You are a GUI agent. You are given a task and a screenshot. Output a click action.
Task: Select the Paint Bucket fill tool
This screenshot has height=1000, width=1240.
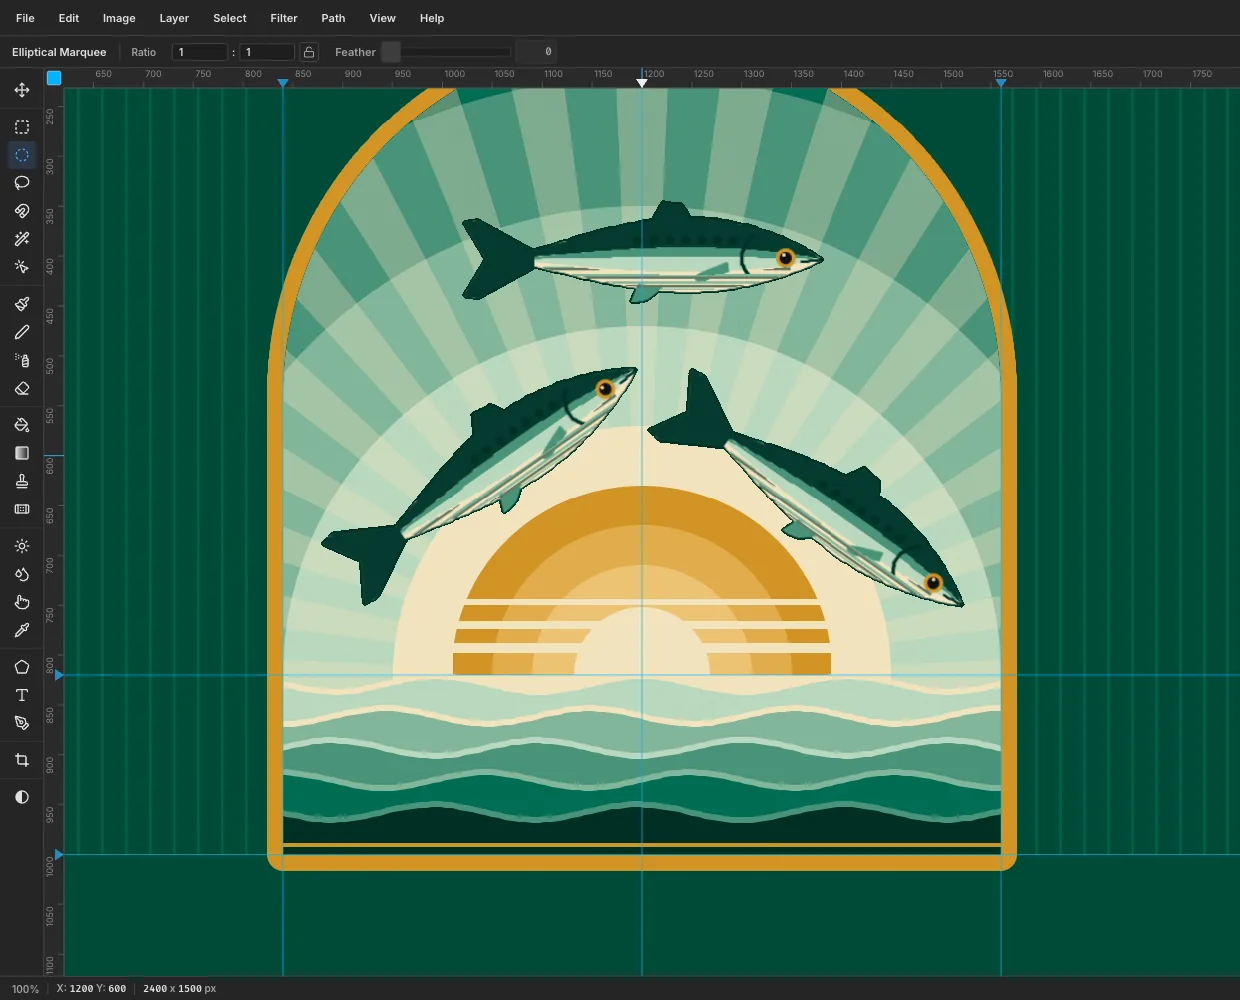coord(22,425)
